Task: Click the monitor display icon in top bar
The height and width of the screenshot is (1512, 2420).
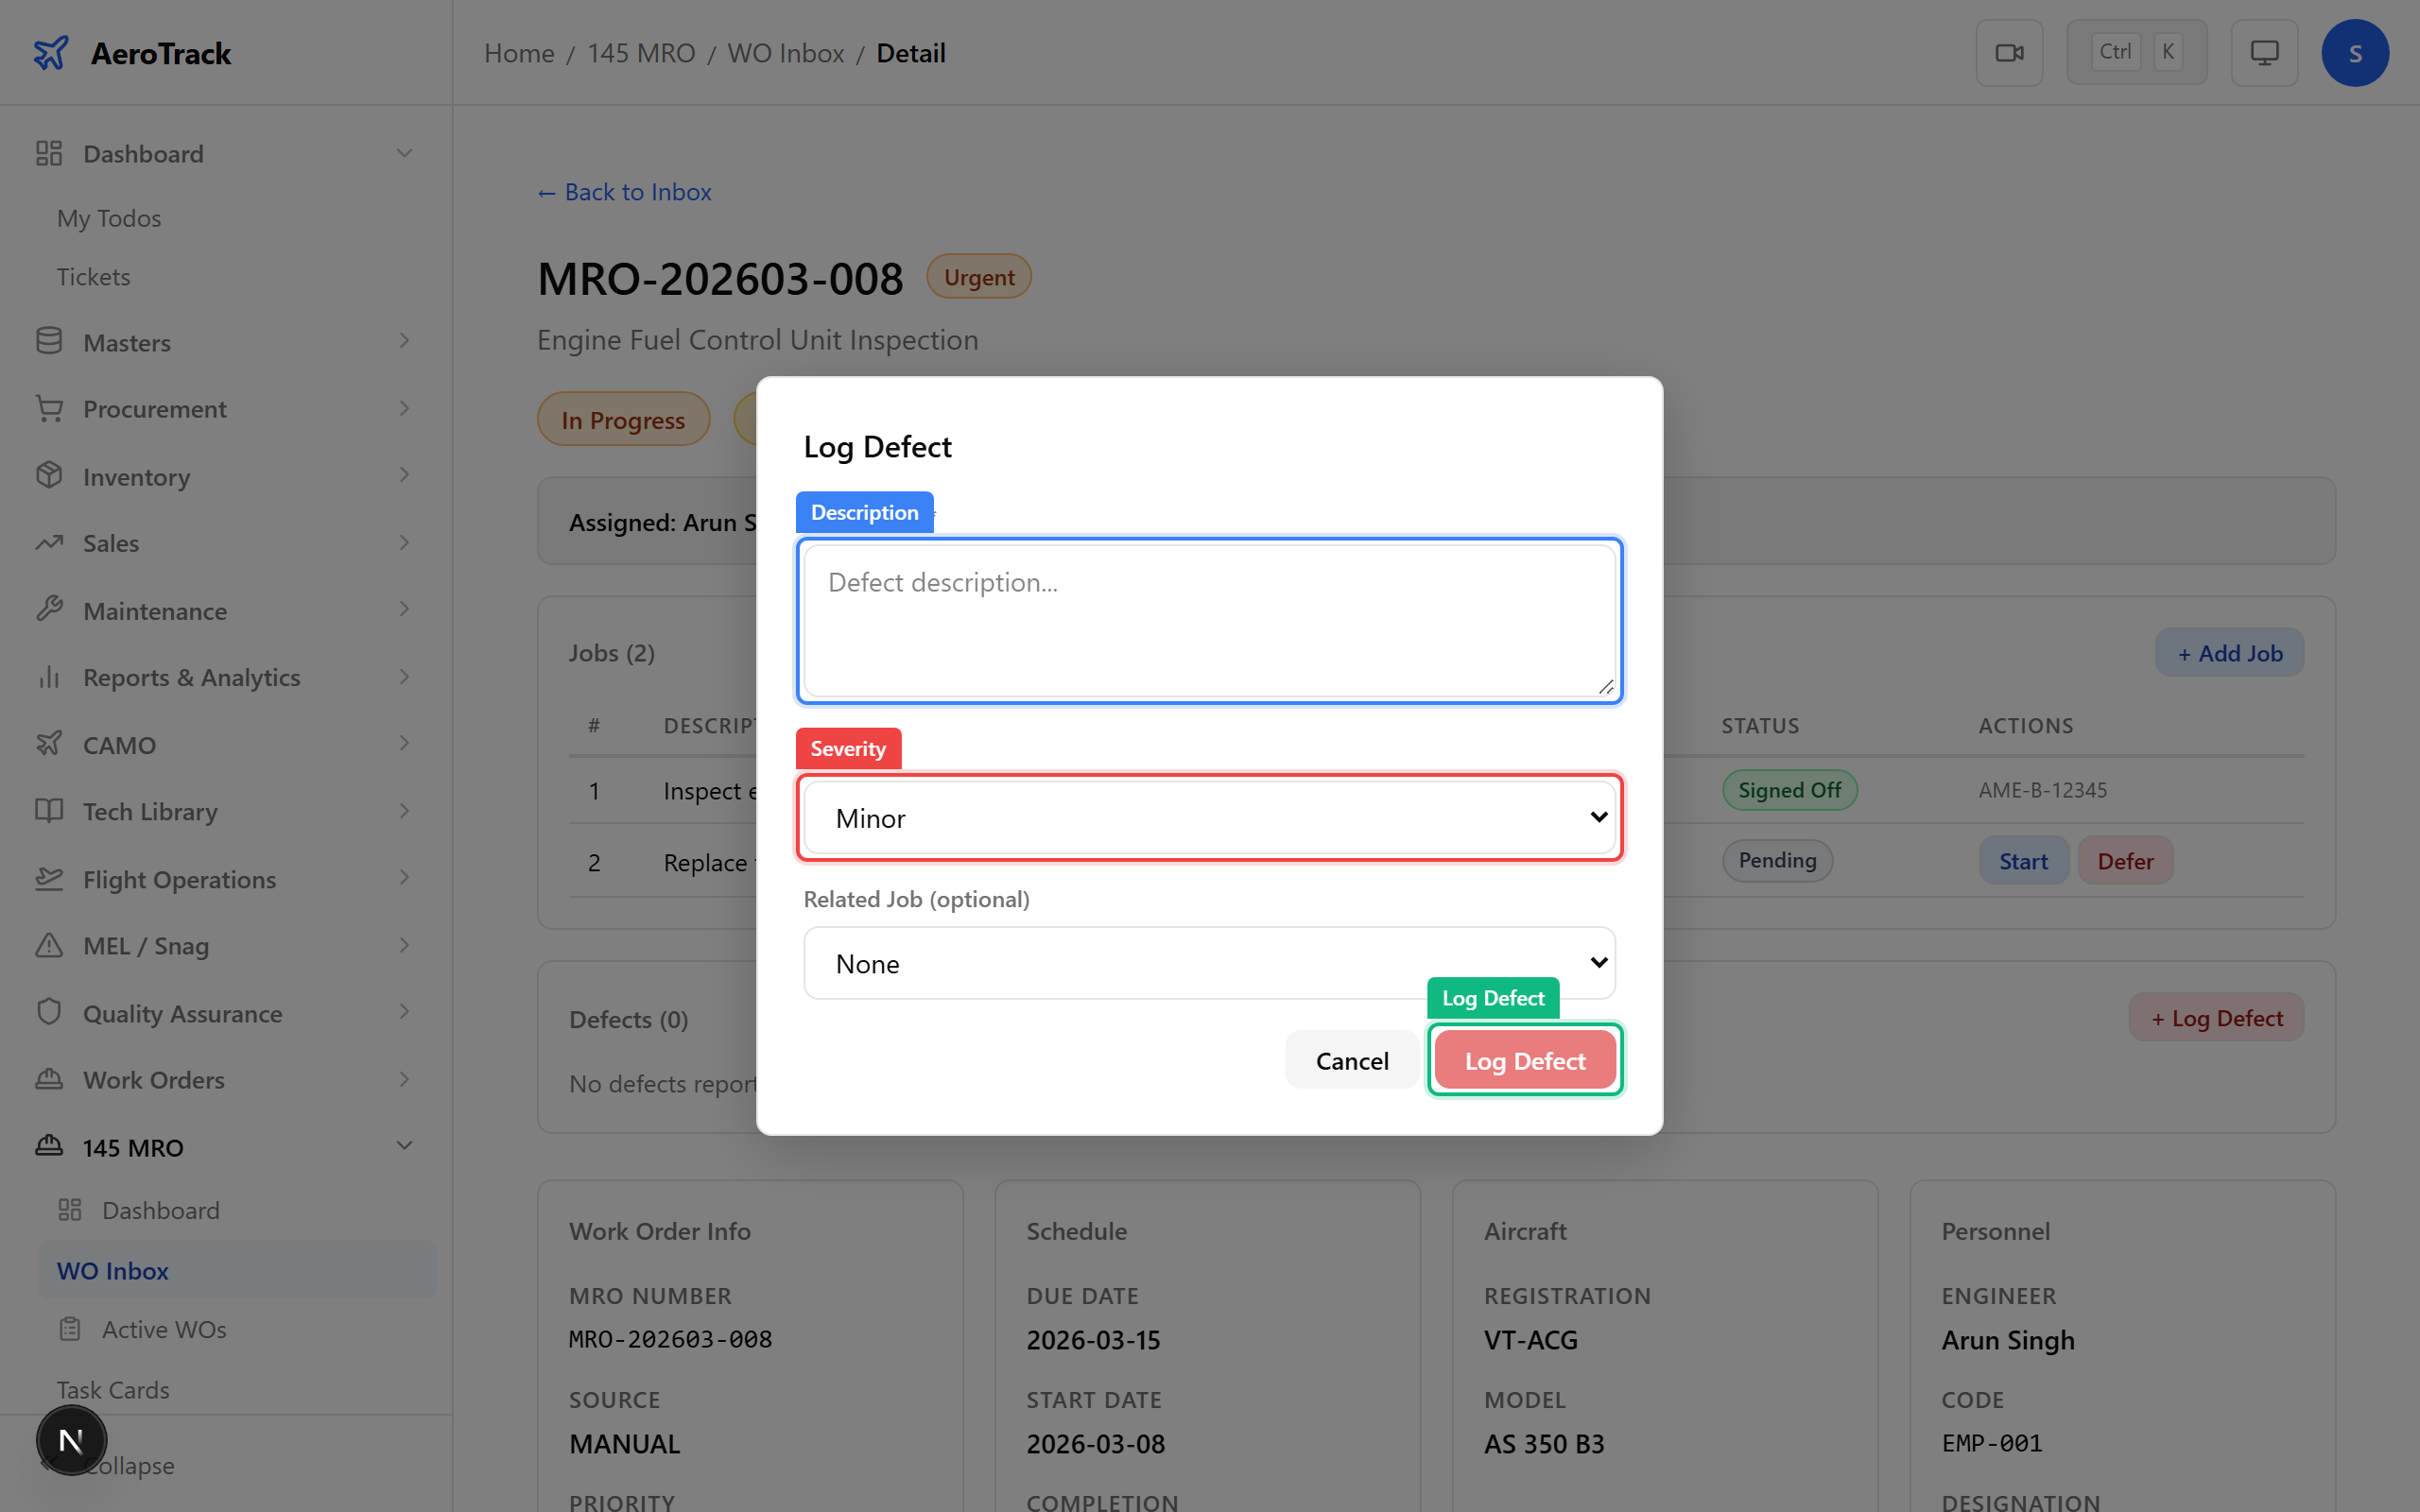Action: [2264, 52]
